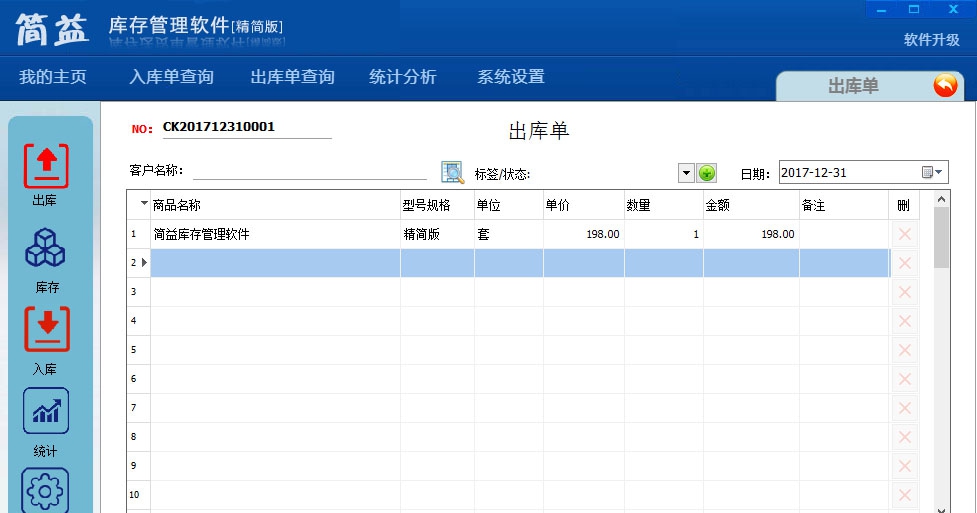Click the delete X for row 8
The height and width of the screenshot is (513, 977).
905,437
